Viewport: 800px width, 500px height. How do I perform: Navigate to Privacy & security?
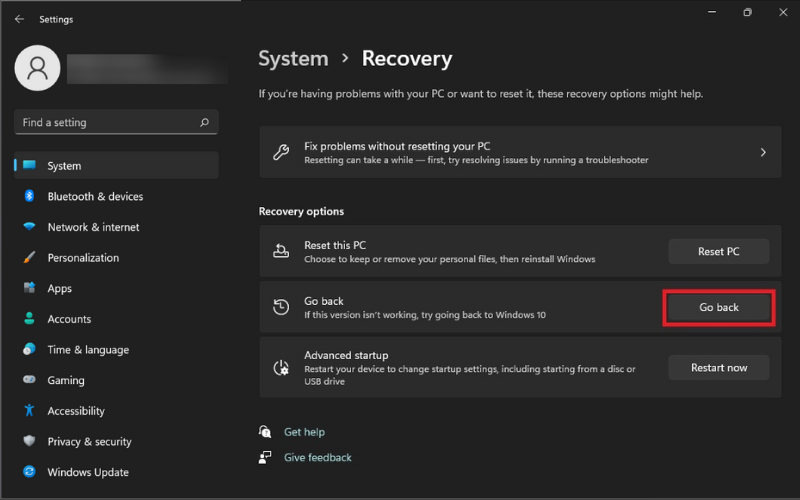tap(116, 441)
